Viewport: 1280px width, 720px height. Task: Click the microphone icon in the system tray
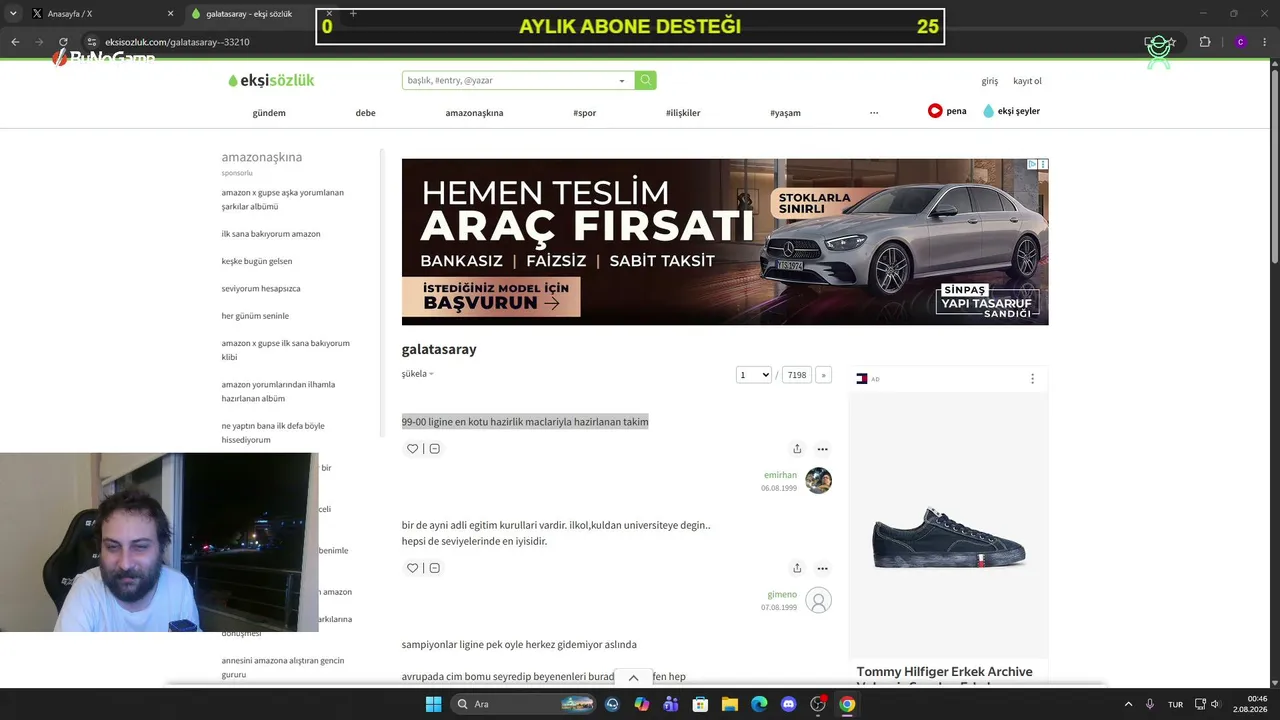(x=1150, y=704)
